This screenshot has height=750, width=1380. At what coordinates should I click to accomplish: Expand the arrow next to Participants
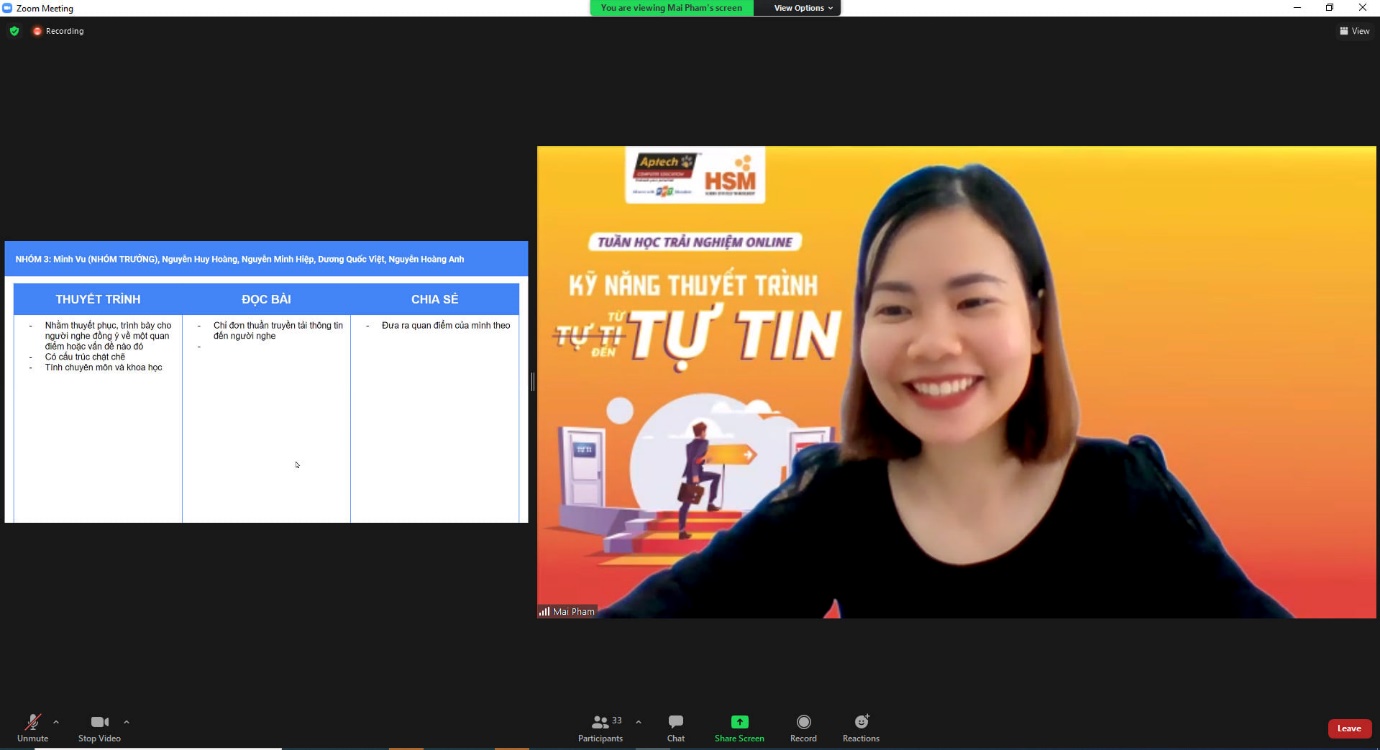(638, 722)
